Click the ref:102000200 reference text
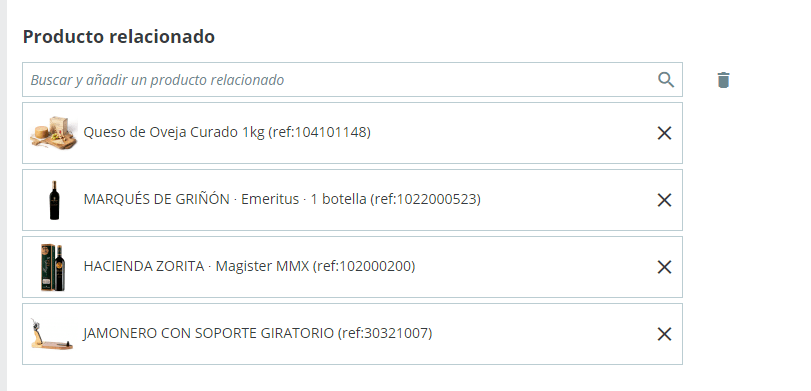 tap(364, 266)
